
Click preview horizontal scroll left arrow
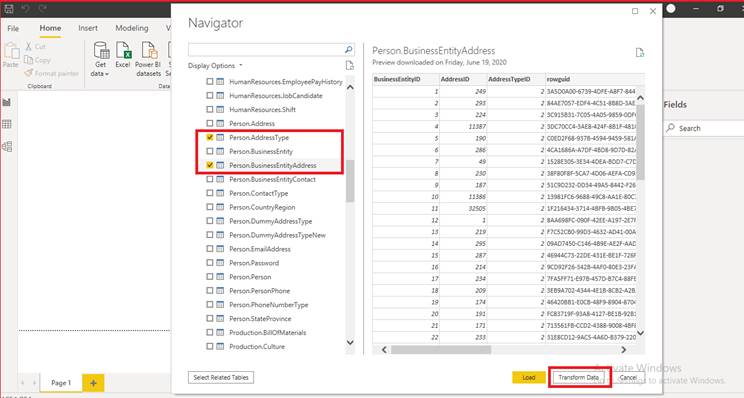(x=384, y=350)
